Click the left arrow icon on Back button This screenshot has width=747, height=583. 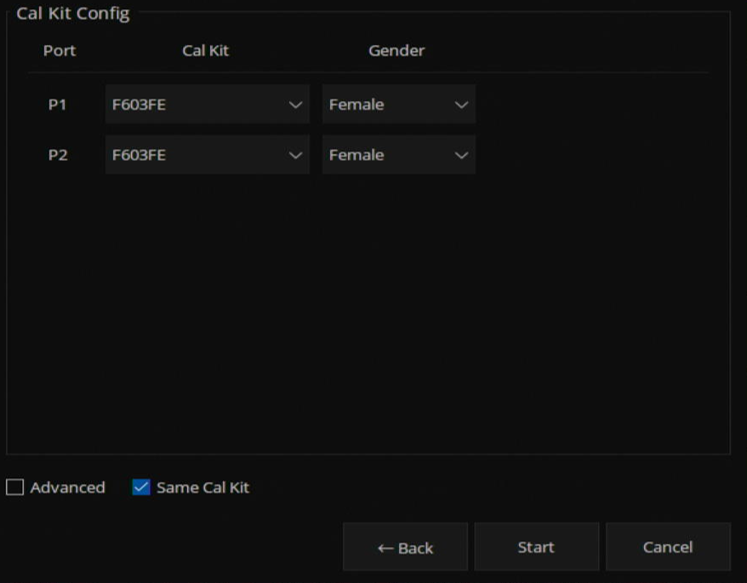click(385, 549)
